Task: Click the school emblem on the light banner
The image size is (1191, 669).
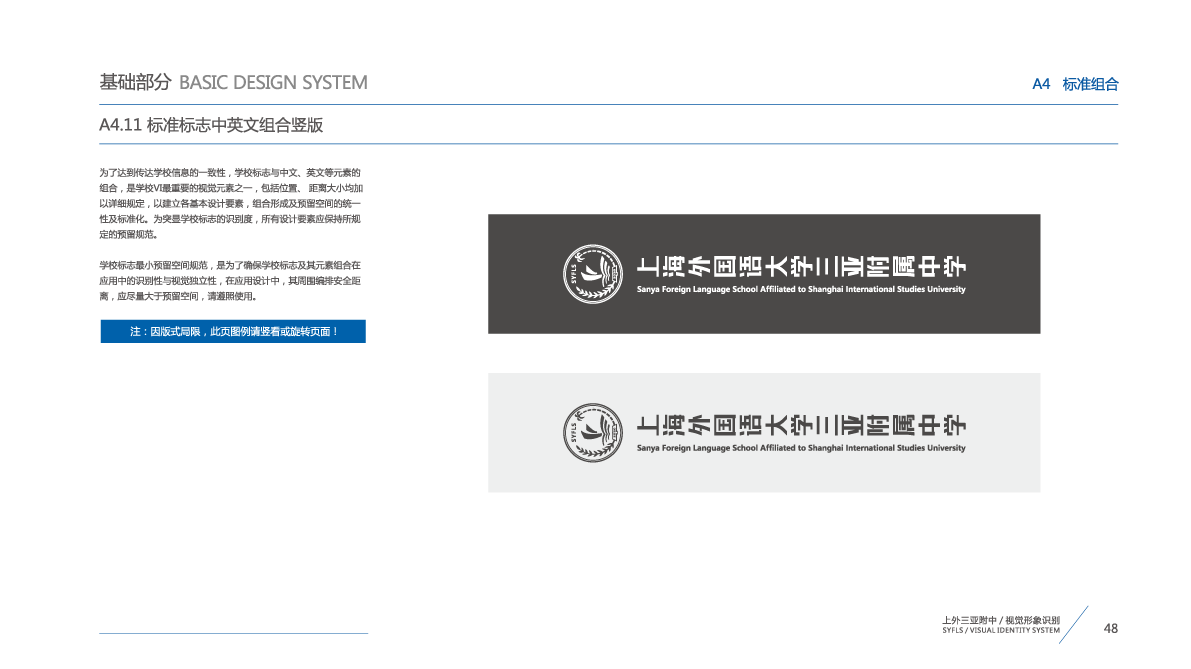Action: pyautogui.click(x=592, y=433)
